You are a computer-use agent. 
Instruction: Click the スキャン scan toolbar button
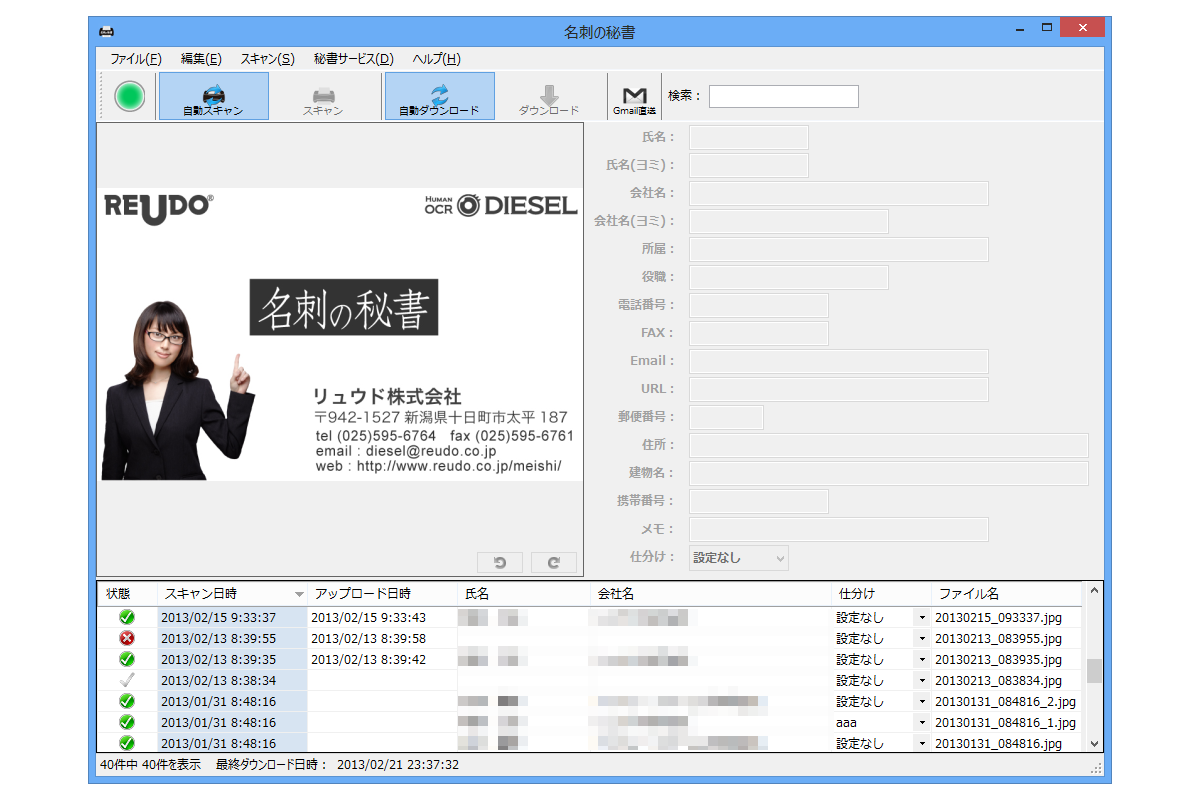tap(323, 96)
